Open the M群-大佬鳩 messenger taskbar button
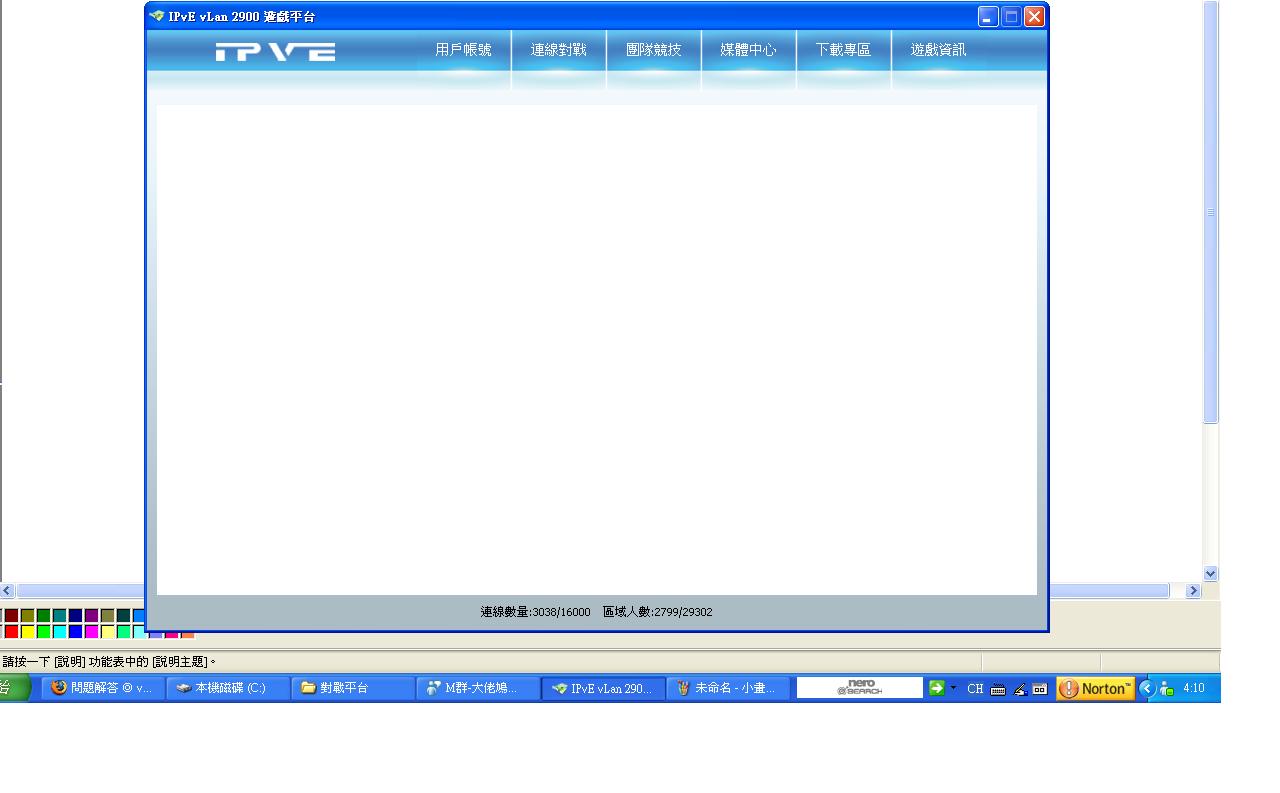Image resolution: width=1280 pixels, height=793 pixels. point(478,688)
